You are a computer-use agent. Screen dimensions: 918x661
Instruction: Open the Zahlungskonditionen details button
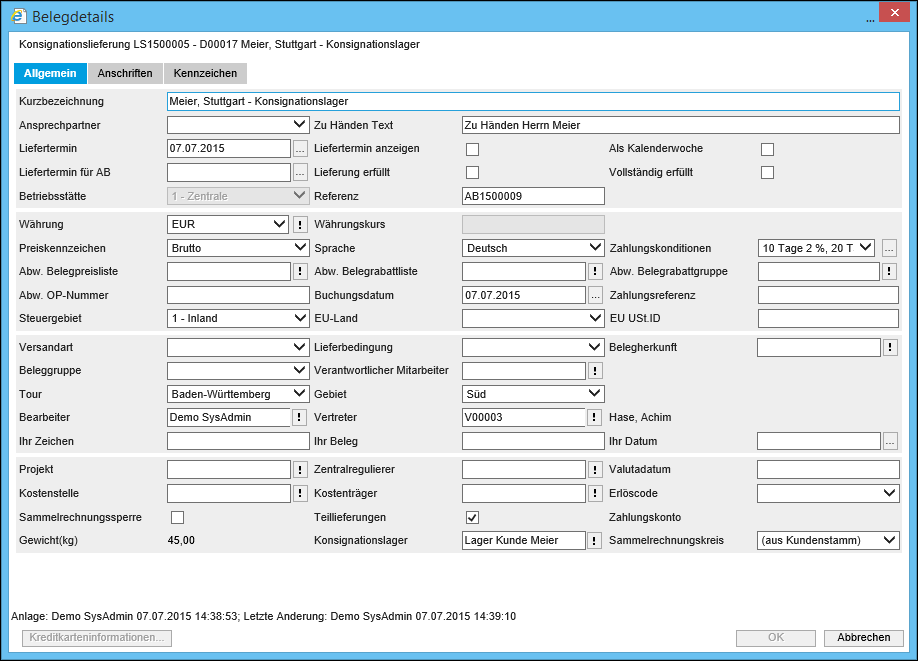[x=889, y=248]
